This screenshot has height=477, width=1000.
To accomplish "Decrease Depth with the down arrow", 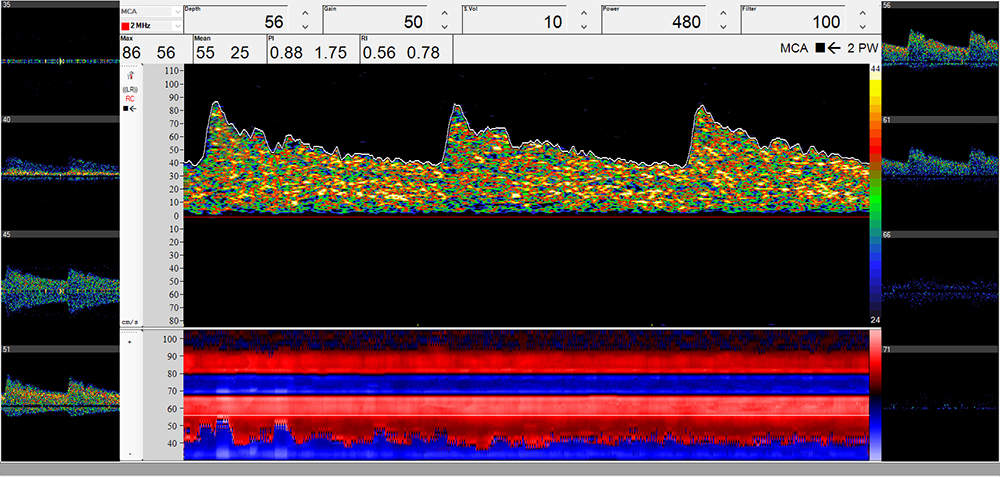I will tap(305, 27).
